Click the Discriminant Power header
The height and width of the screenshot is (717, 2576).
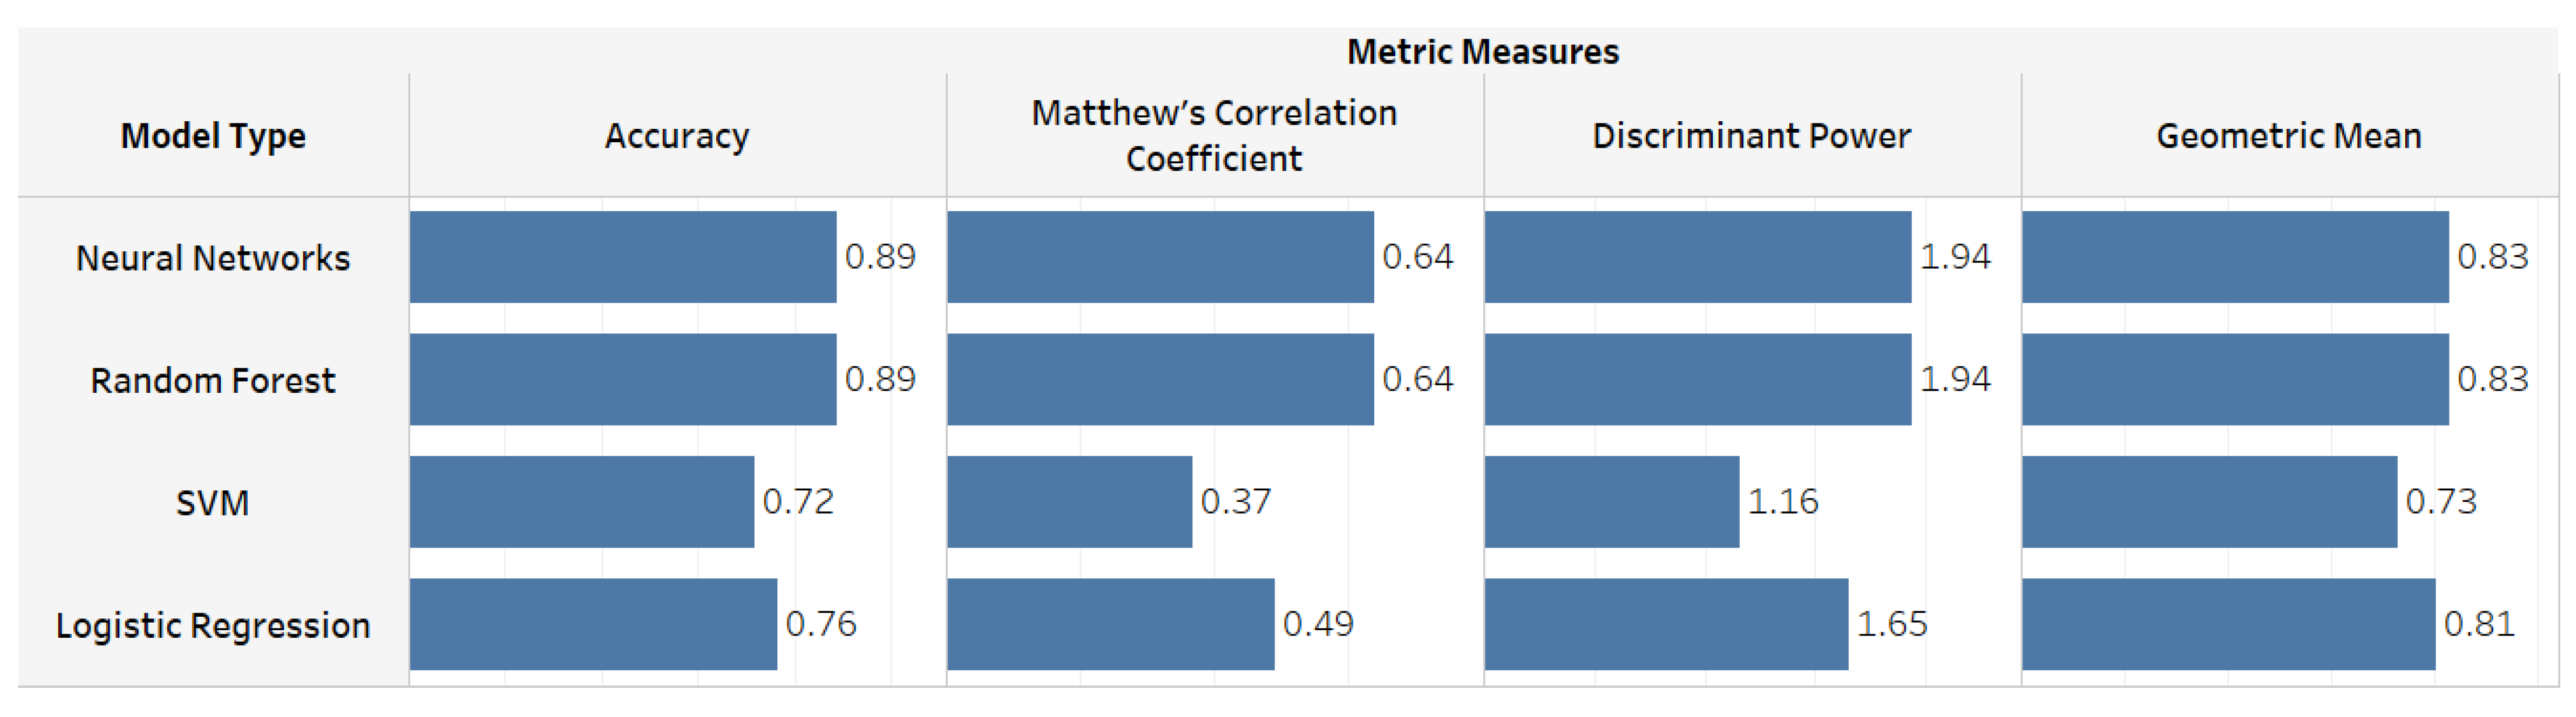click(x=1750, y=135)
